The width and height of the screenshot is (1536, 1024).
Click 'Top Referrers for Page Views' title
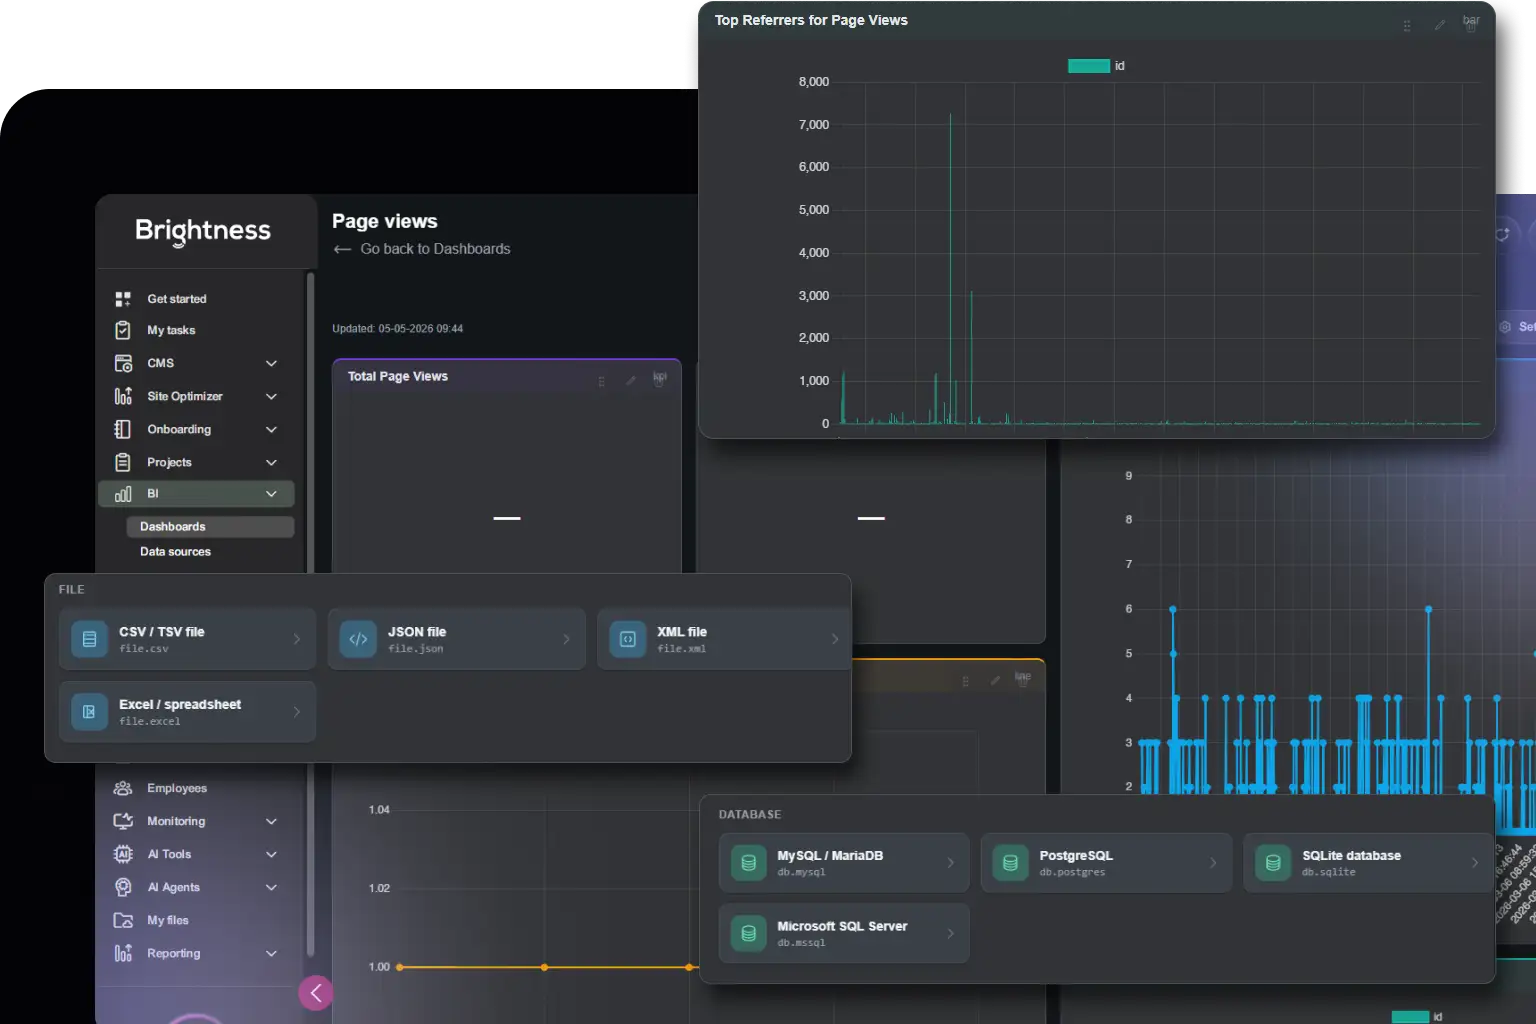point(811,20)
